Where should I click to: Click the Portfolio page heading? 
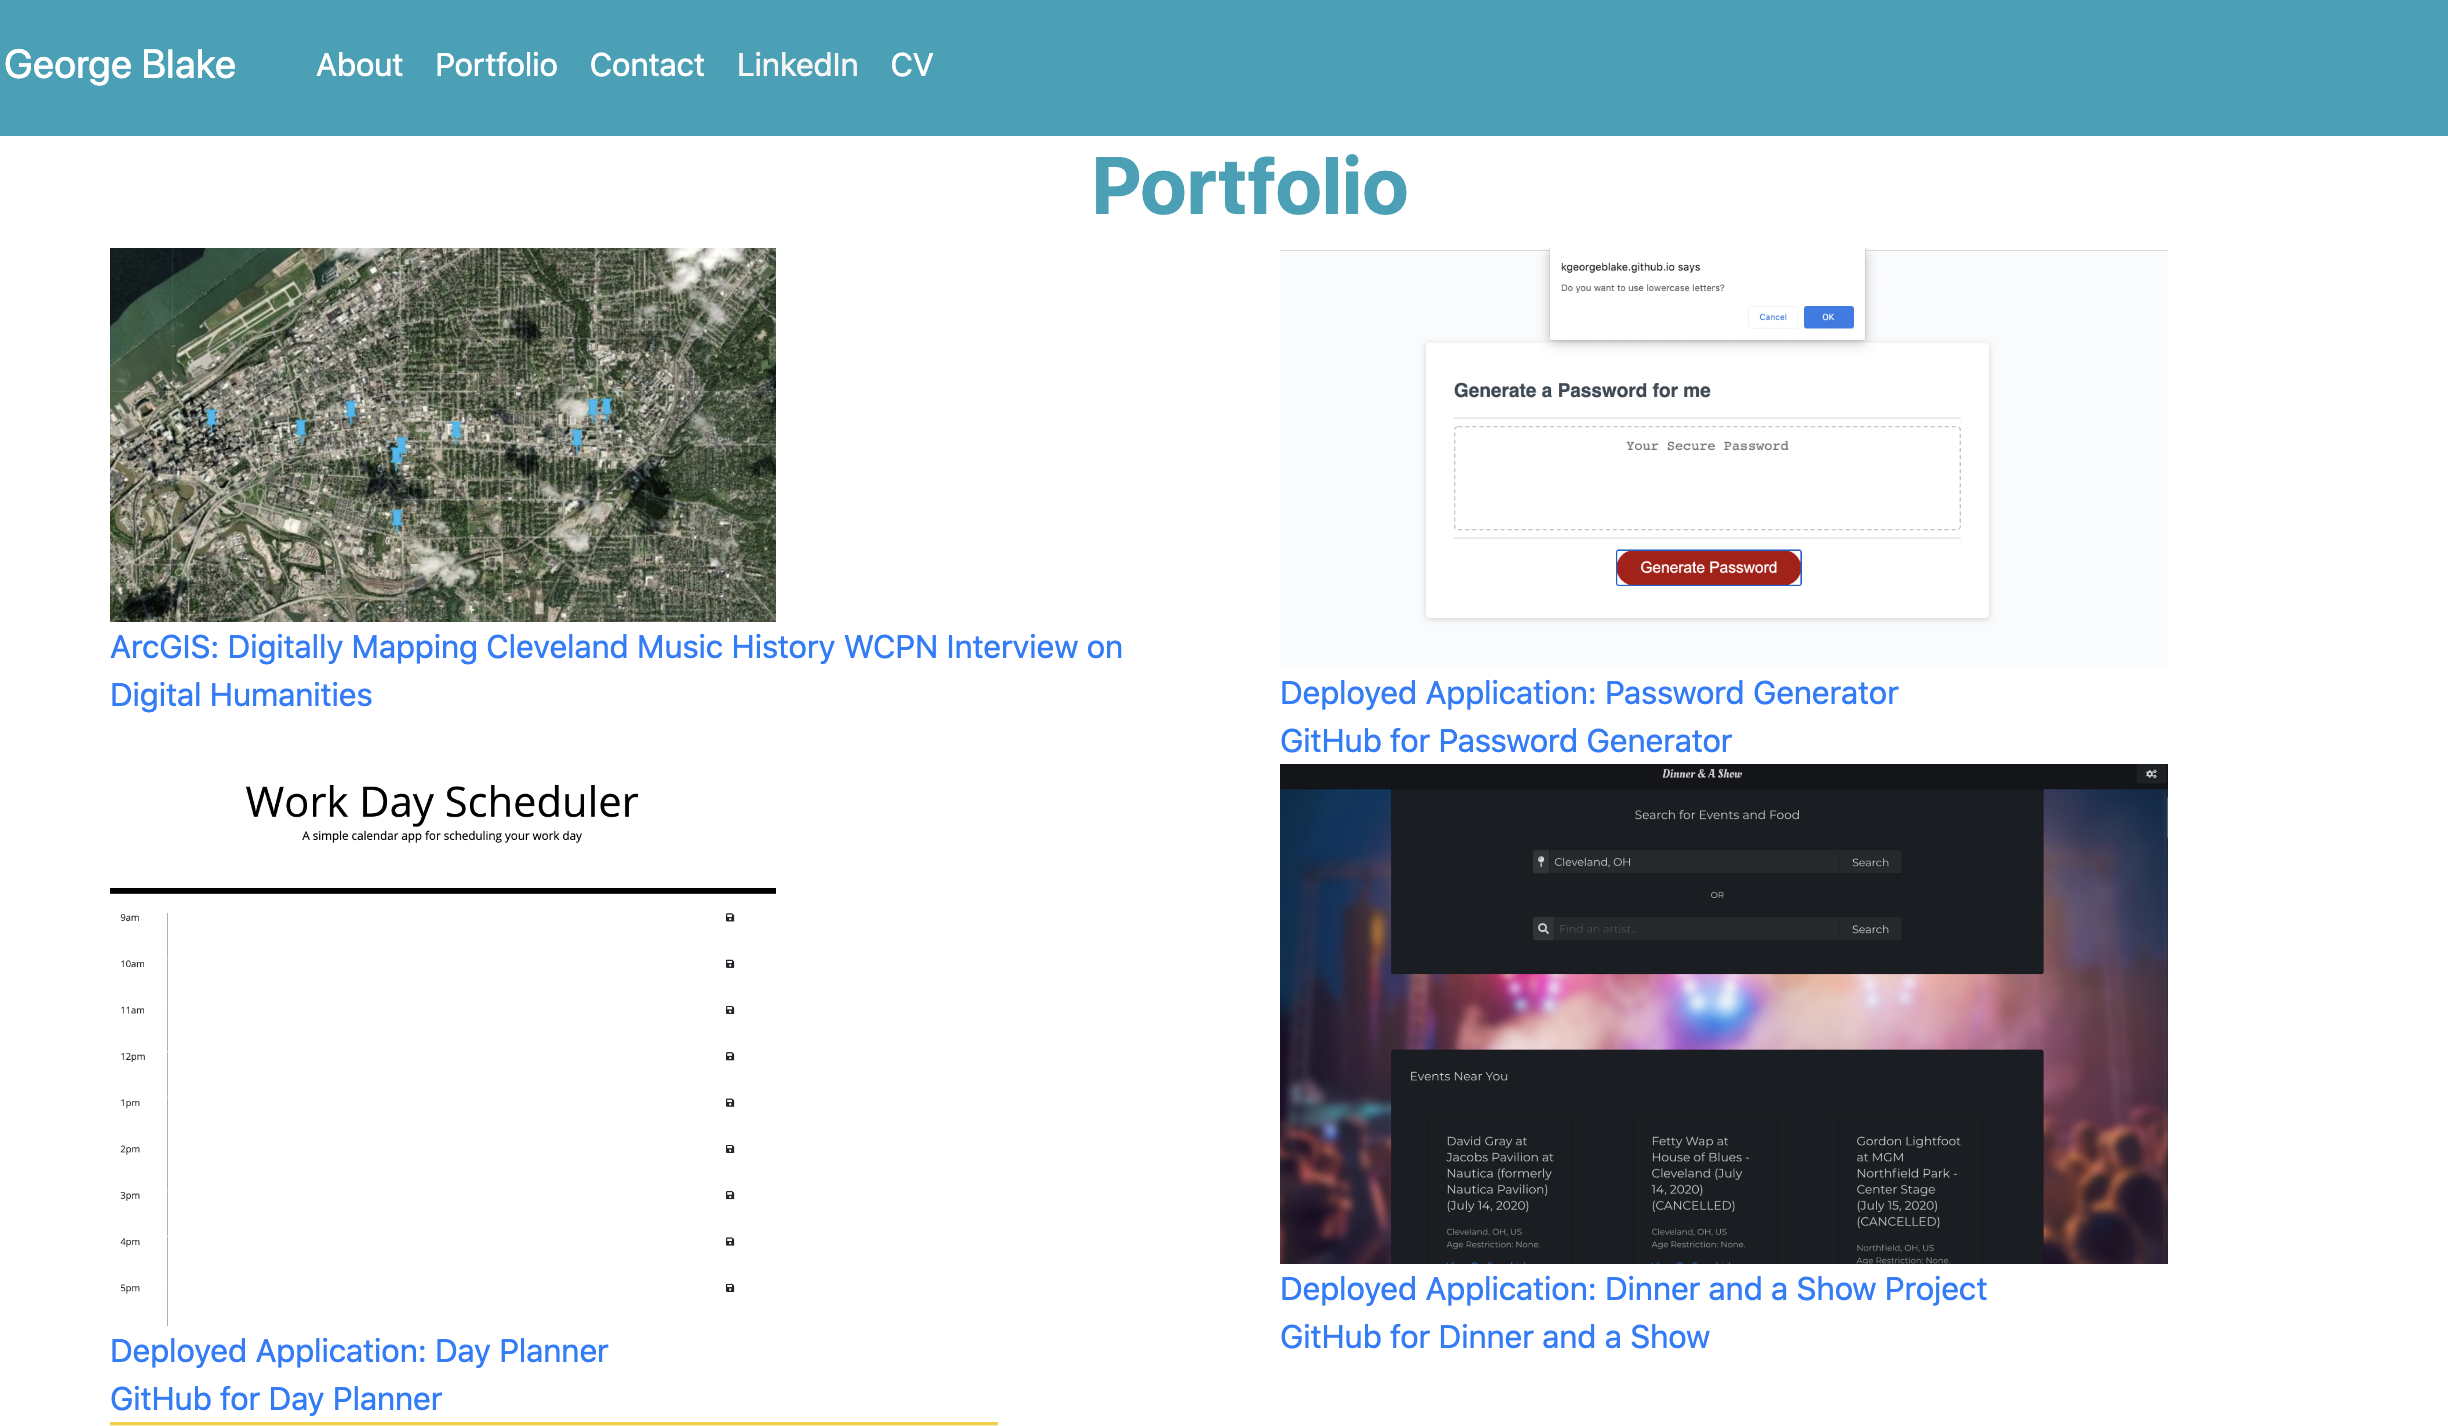click(x=1249, y=187)
